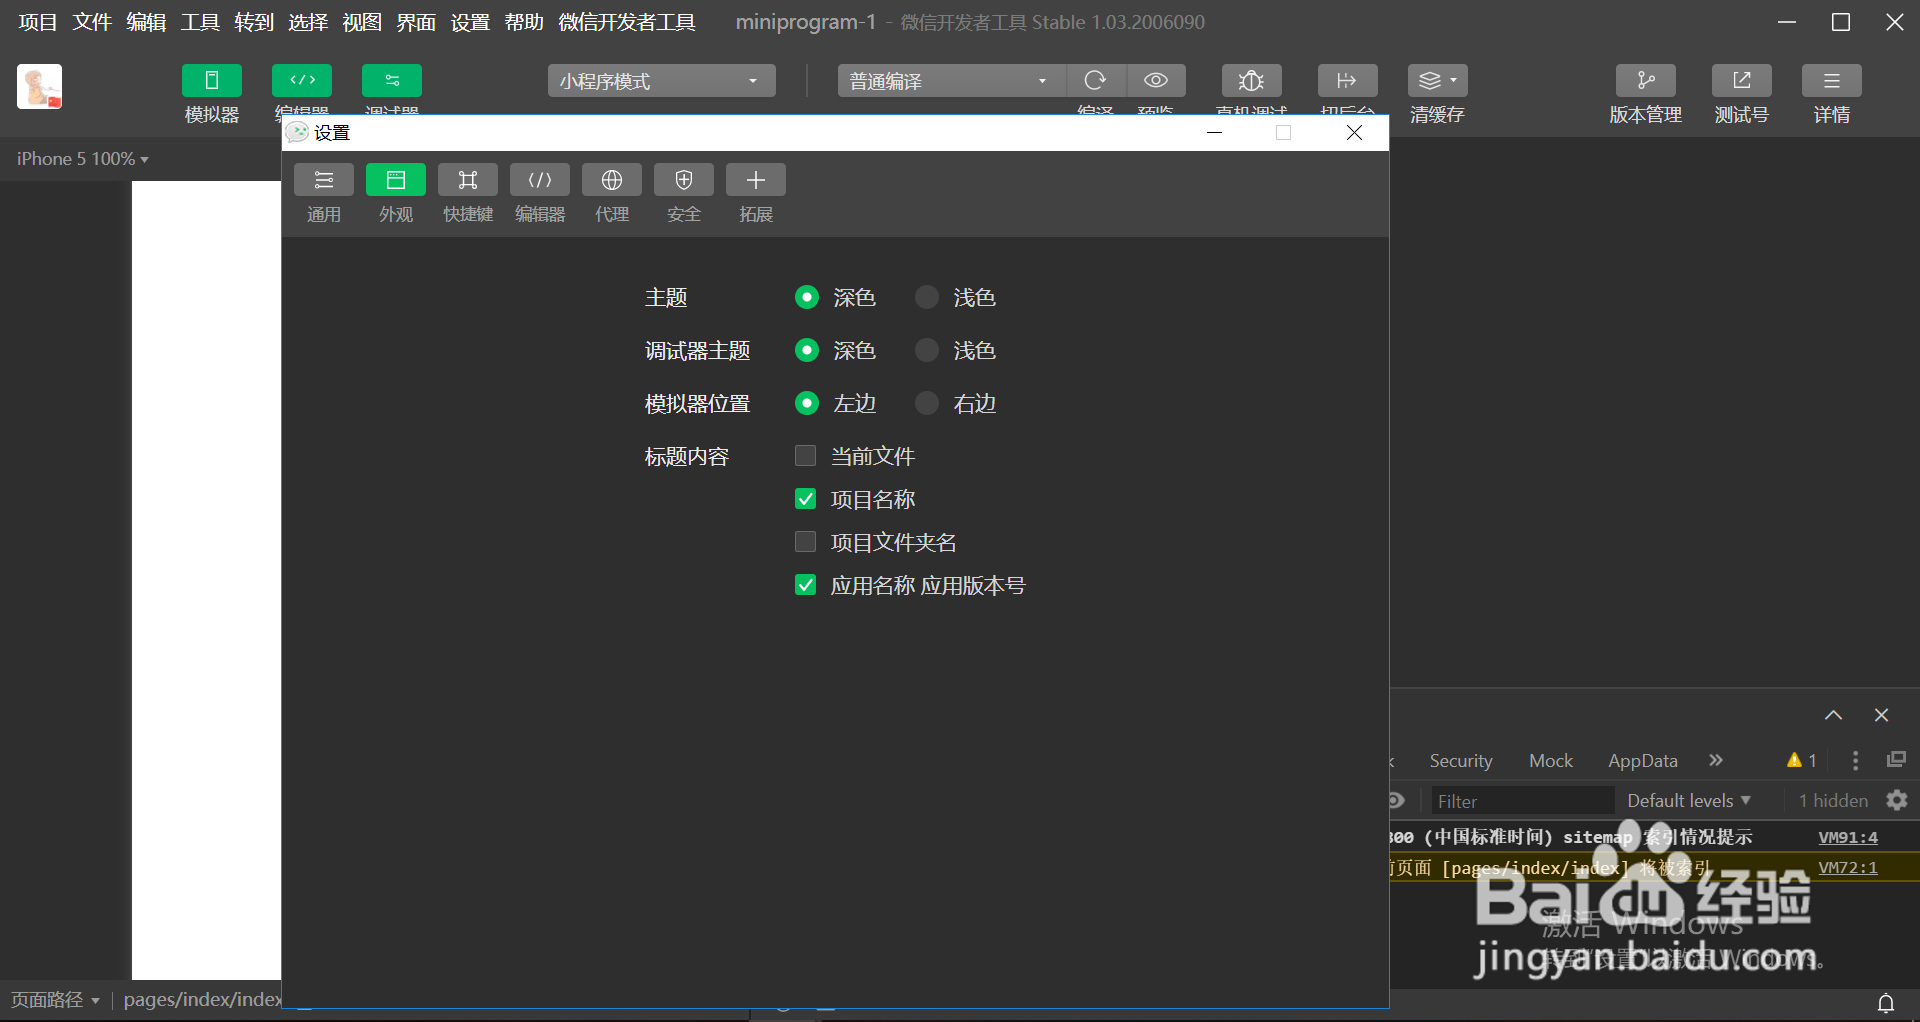Open version management (版本管理)
The height and width of the screenshot is (1022, 1920).
click(1645, 81)
